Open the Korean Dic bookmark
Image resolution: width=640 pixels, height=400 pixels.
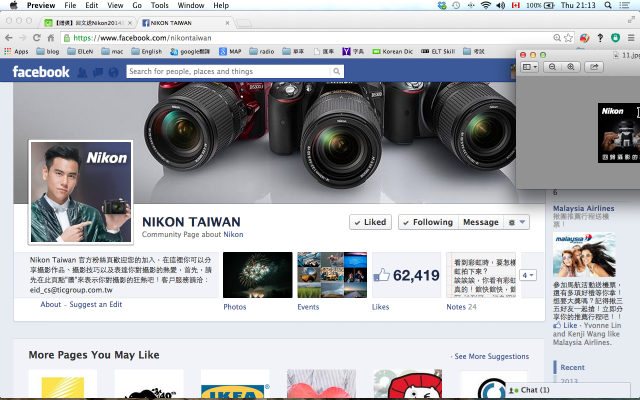(x=393, y=51)
